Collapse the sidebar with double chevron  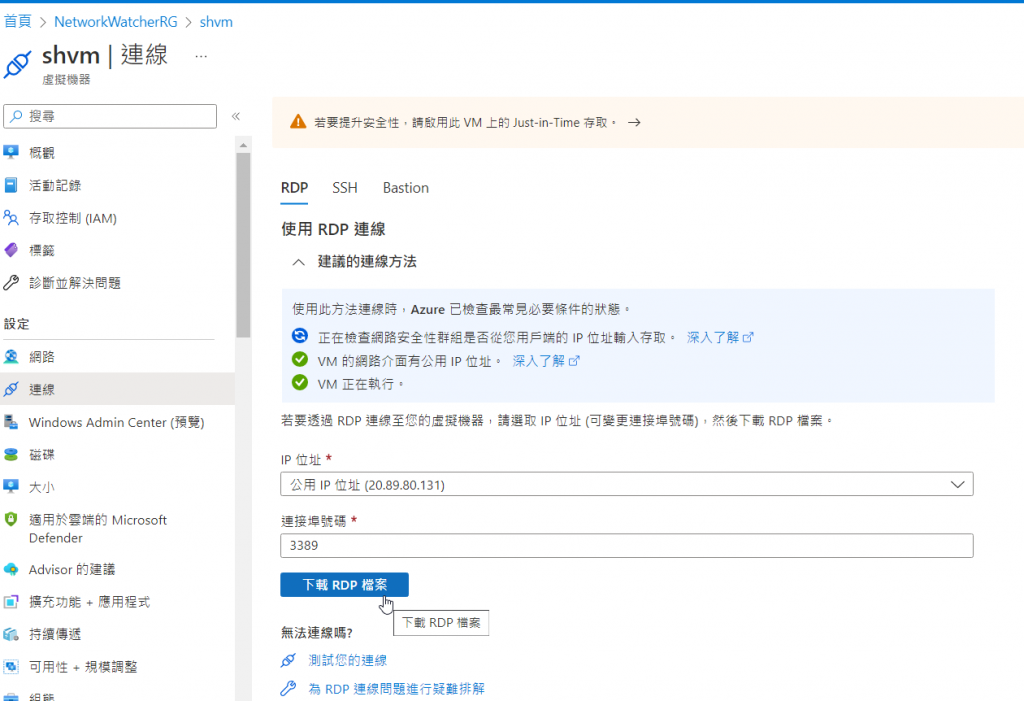click(236, 116)
